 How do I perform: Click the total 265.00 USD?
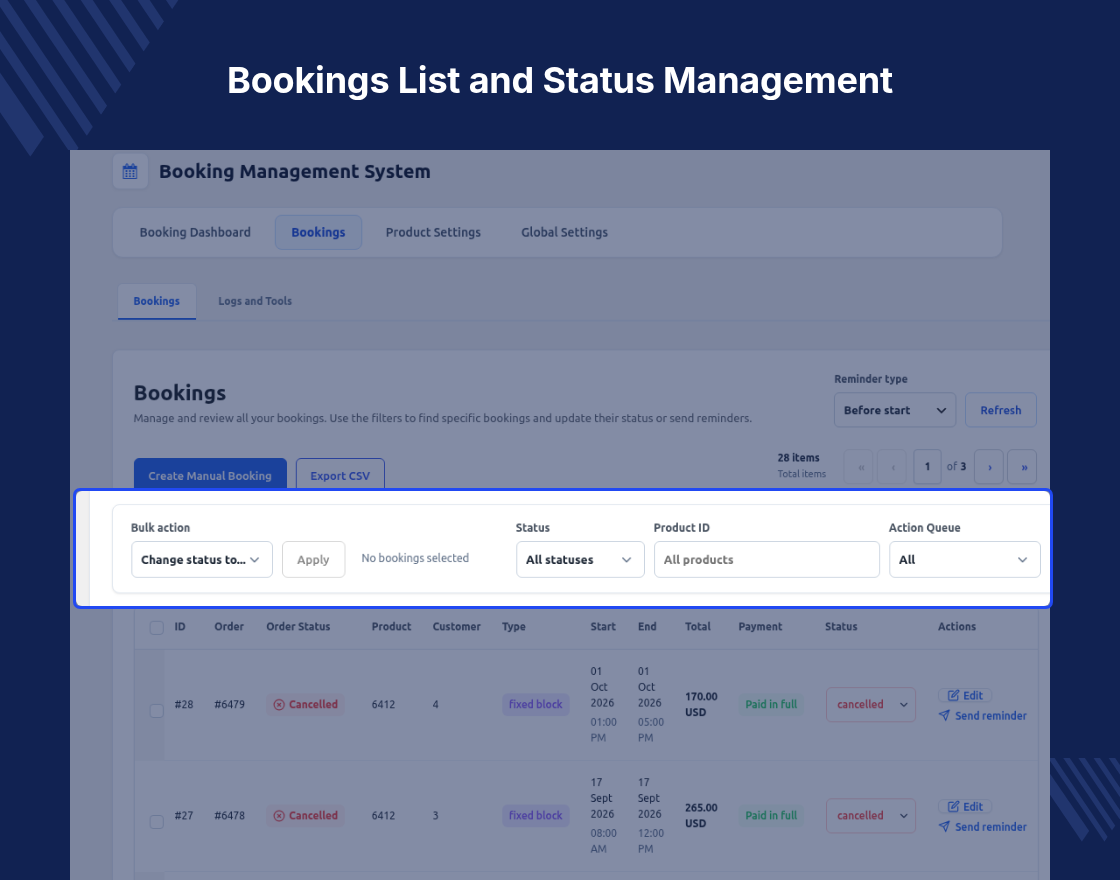point(701,816)
